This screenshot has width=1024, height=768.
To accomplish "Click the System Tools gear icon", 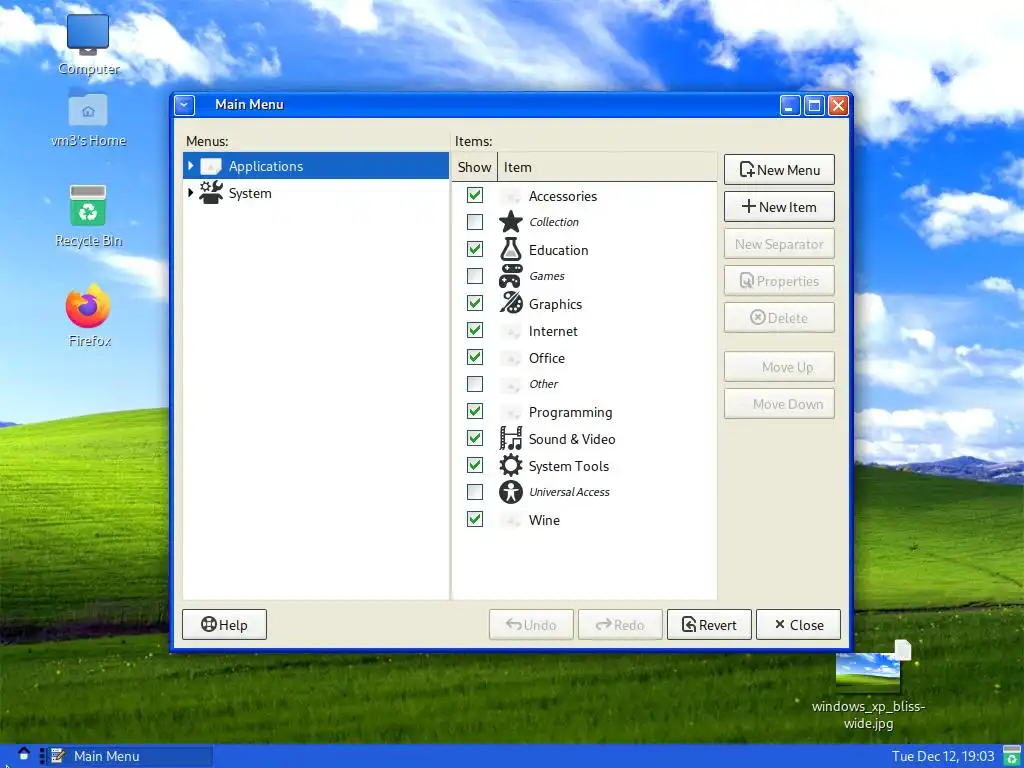I will click(511, 466).
